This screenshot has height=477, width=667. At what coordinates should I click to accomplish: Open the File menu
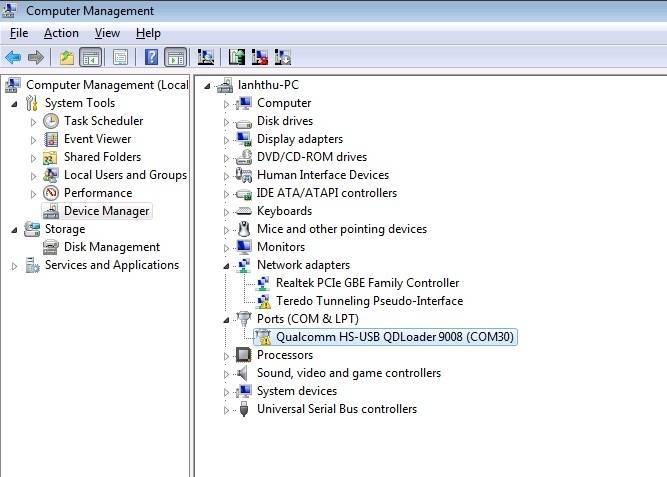coord(19,33)
